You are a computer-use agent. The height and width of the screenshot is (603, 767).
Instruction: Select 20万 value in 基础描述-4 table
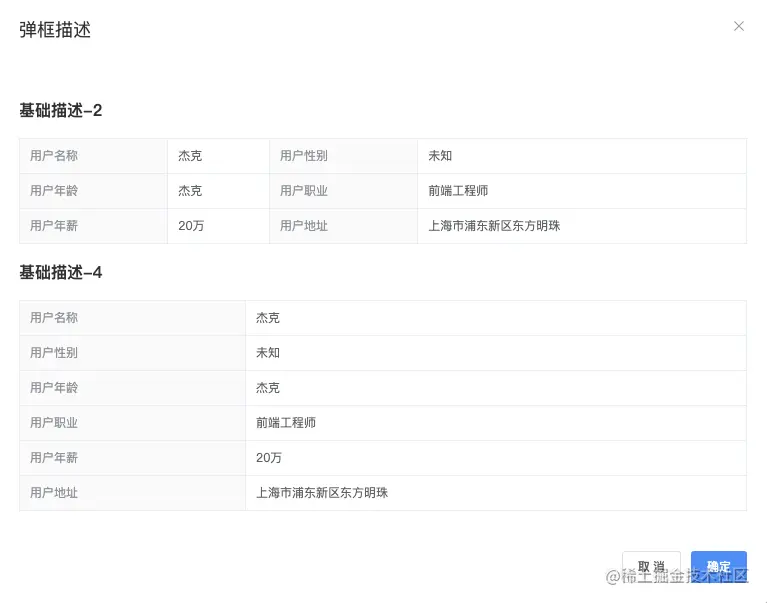click(x=269, y=458)
